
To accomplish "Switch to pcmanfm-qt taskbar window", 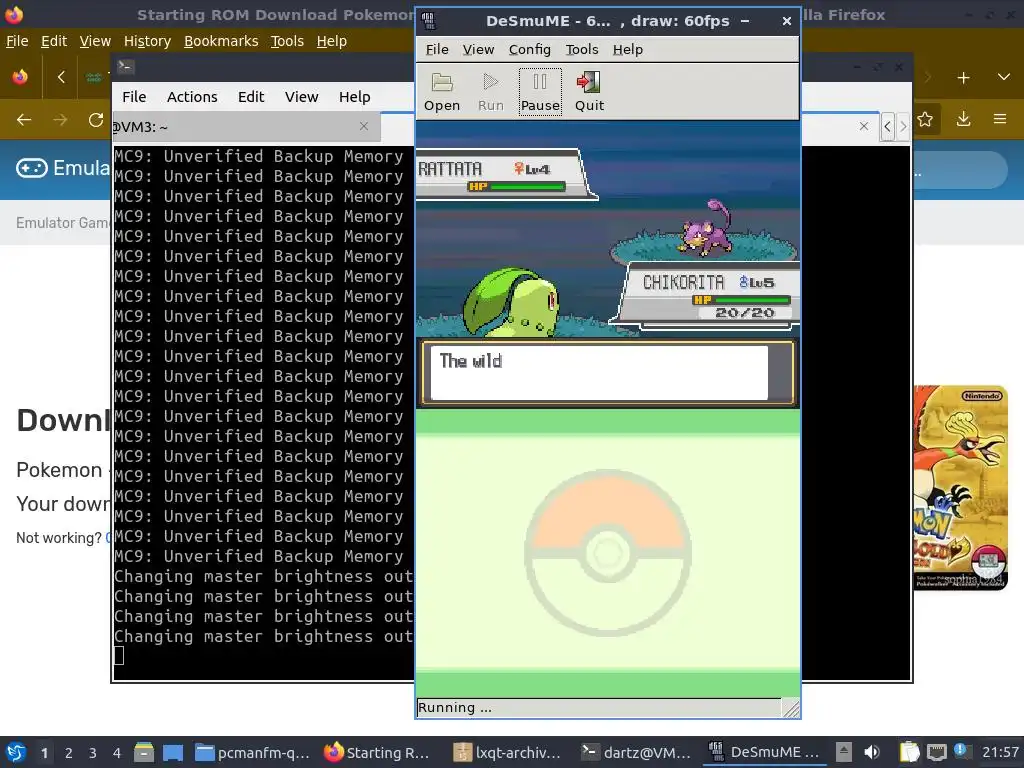I will coord(253,753).
